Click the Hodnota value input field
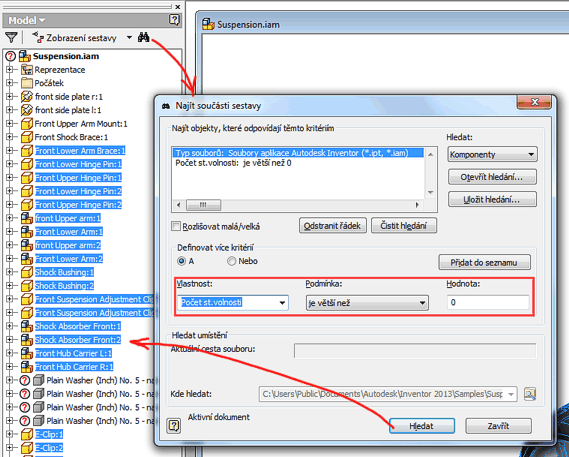 pyautogui.click(x=488, y=302)
